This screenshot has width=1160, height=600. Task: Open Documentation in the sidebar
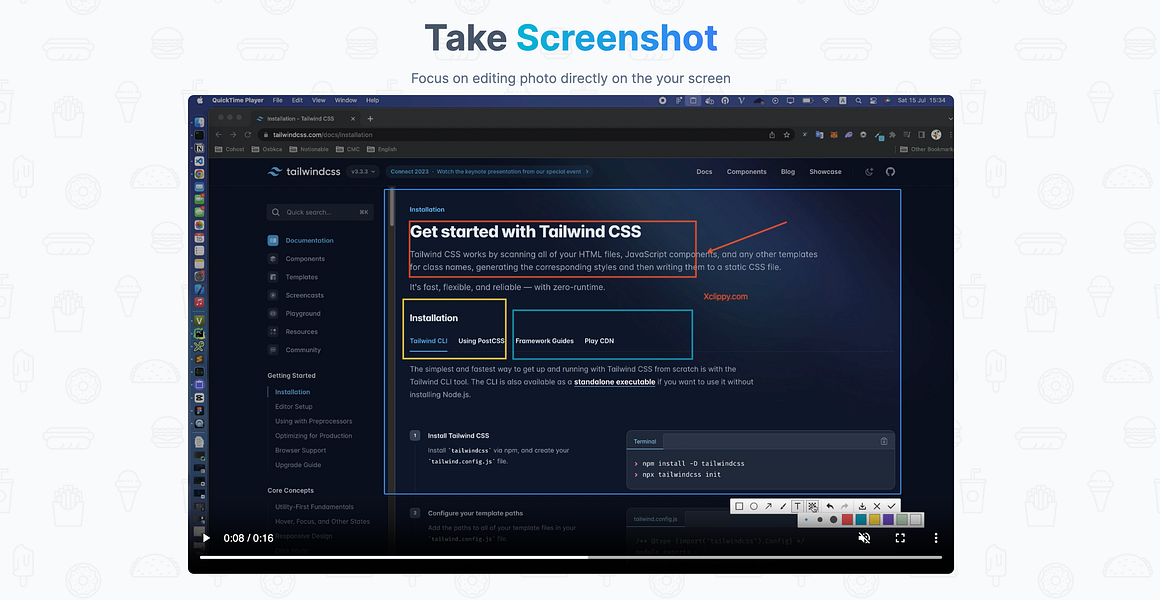(301, 240)
